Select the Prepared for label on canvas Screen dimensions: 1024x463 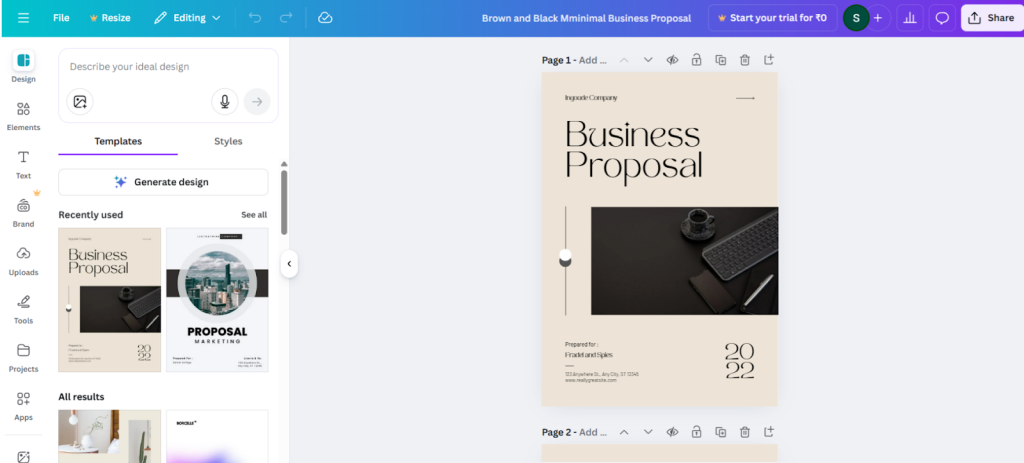[581, 344]
